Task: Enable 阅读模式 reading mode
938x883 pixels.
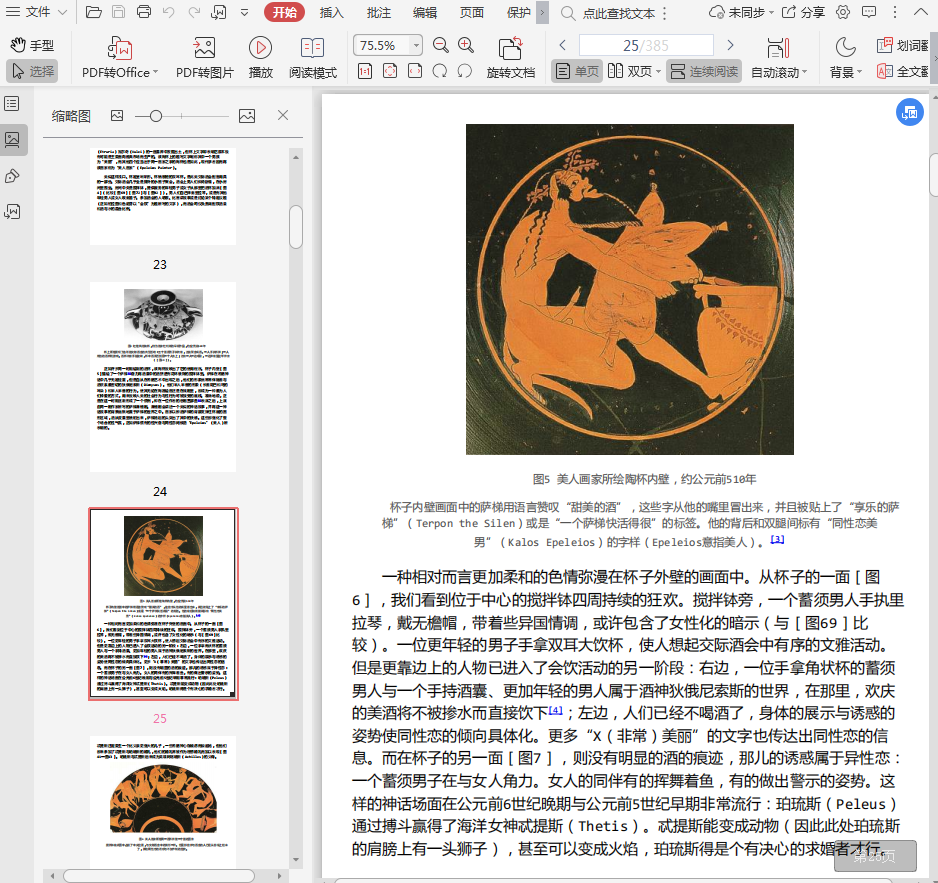Action: point(312,57)
